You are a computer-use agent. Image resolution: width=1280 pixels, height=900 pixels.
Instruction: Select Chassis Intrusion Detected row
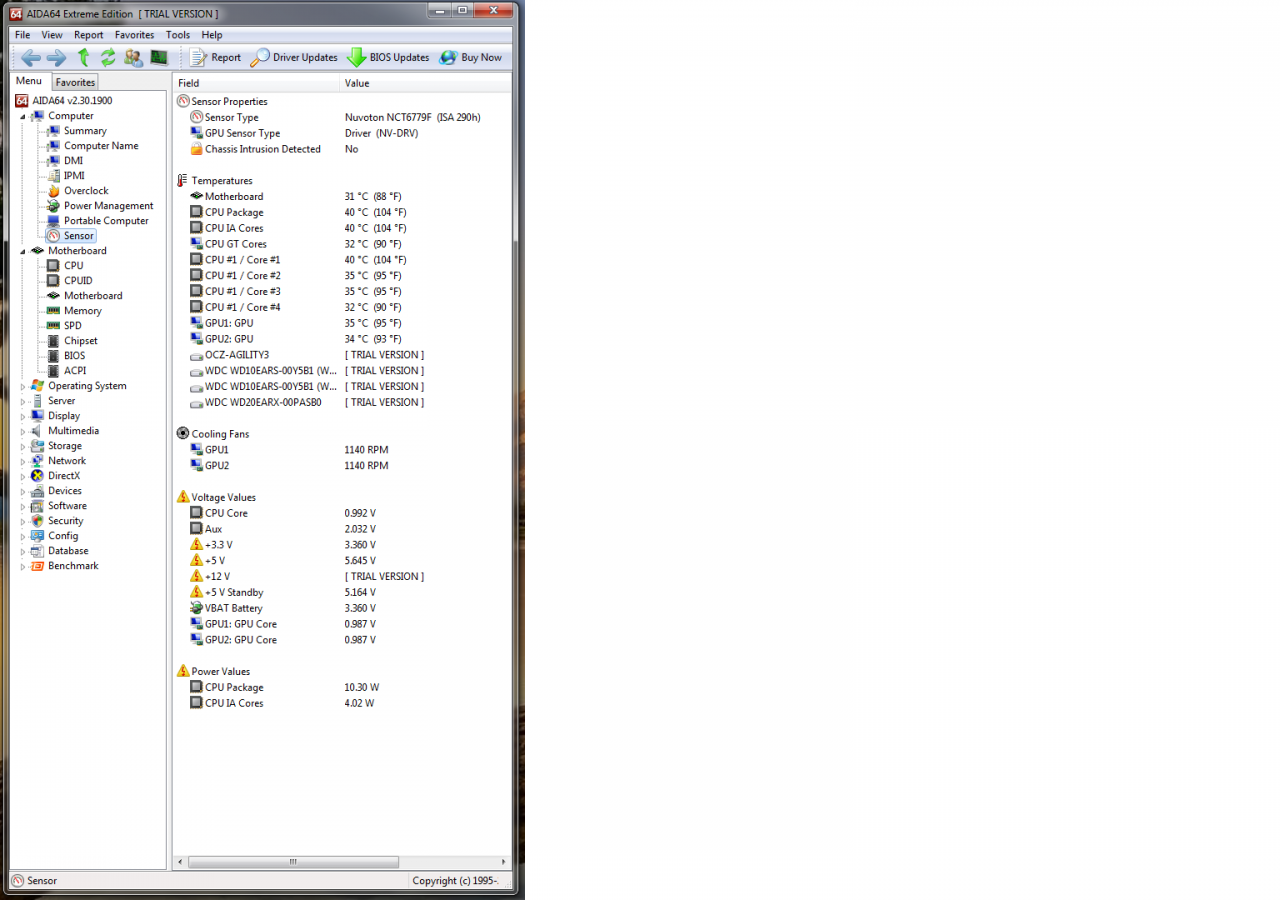coord(342,149)
